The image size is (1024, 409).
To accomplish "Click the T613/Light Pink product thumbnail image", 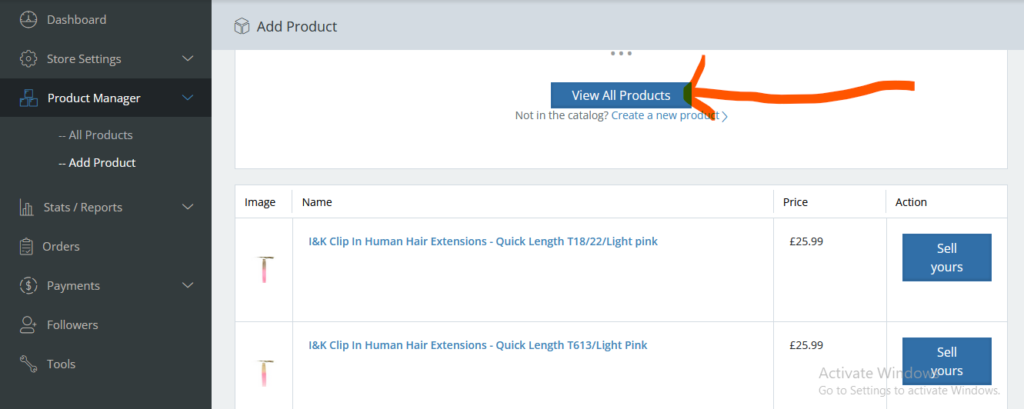I will click(265, 373).
